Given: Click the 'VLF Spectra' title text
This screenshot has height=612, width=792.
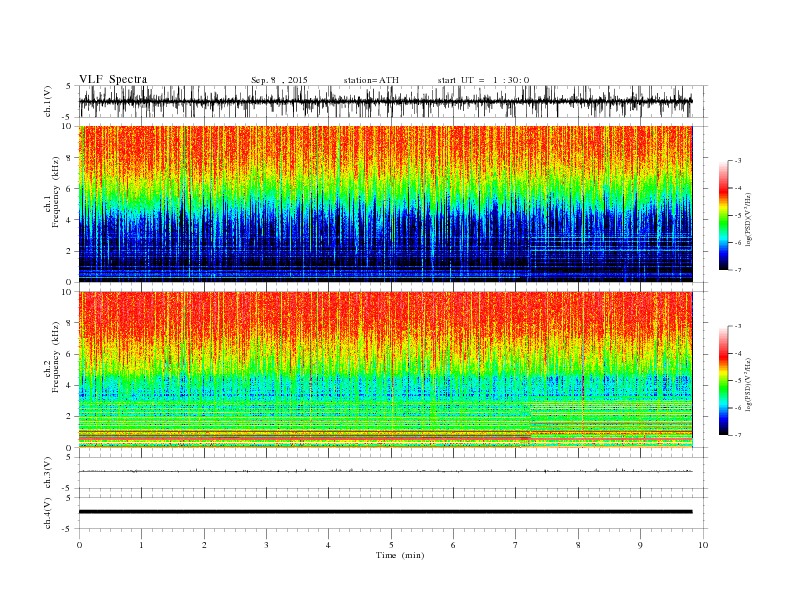Looking at the screenshot, I should point(113,79).
